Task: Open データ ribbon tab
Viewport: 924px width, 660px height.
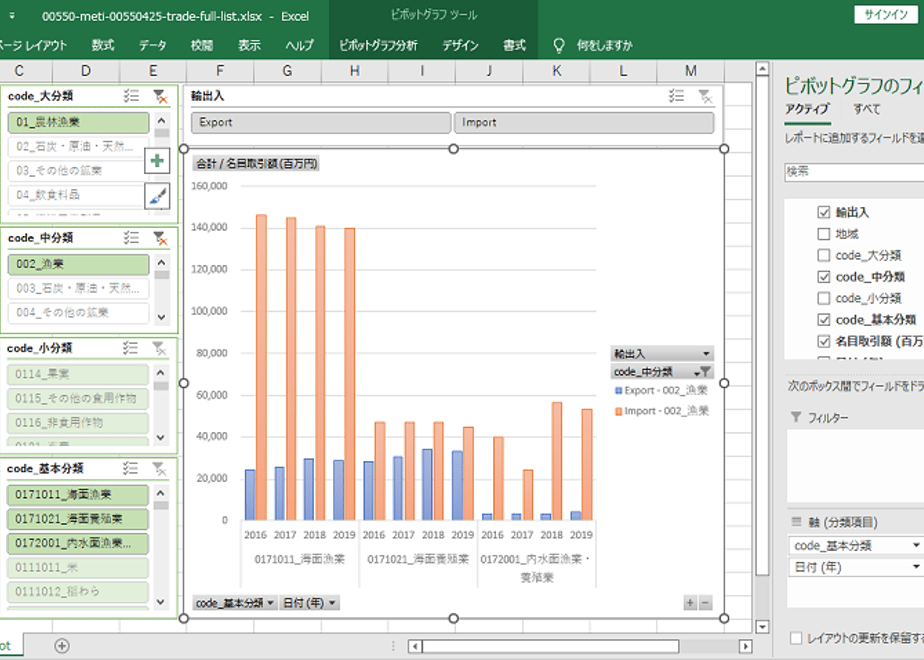Action: (153, 45)
